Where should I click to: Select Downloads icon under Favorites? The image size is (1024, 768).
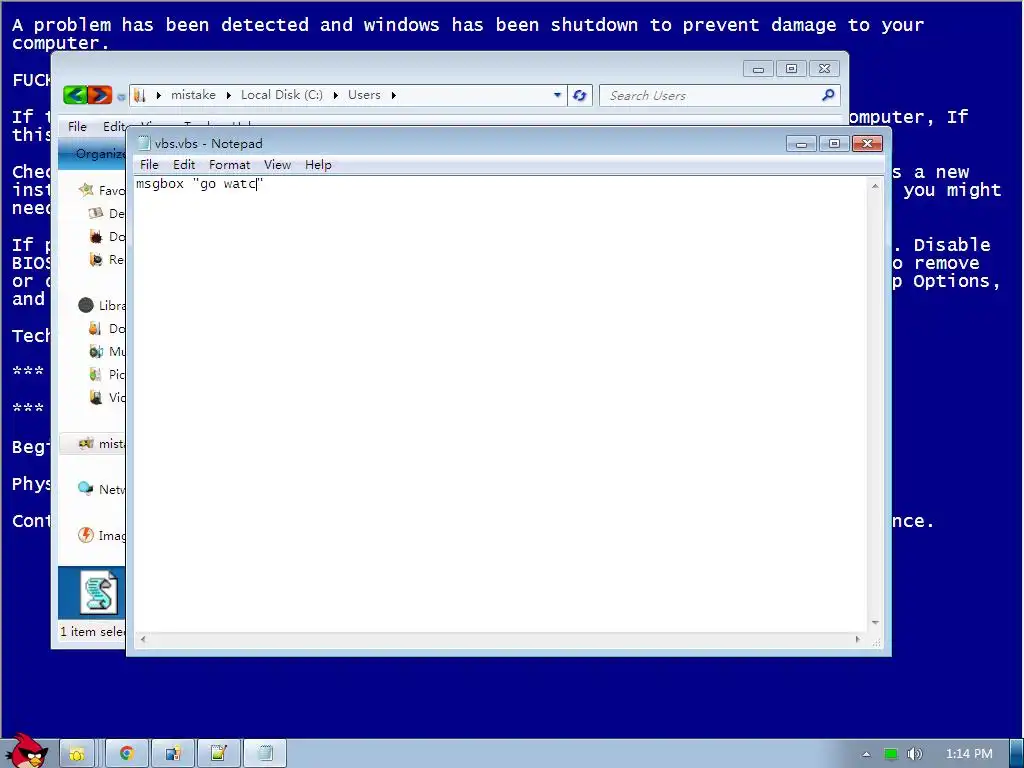(96, 236)
